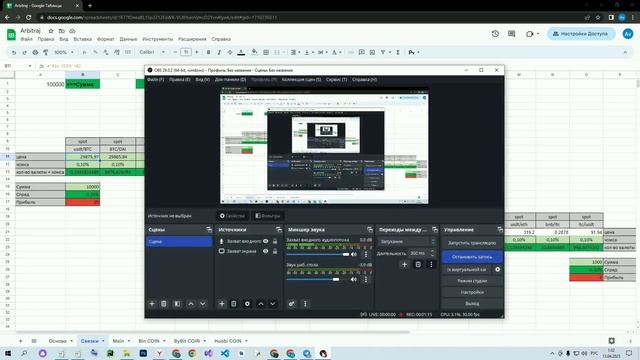Mute the desktop audio speaker icon
Screen dimensions: 640x360
coord(354,280)
